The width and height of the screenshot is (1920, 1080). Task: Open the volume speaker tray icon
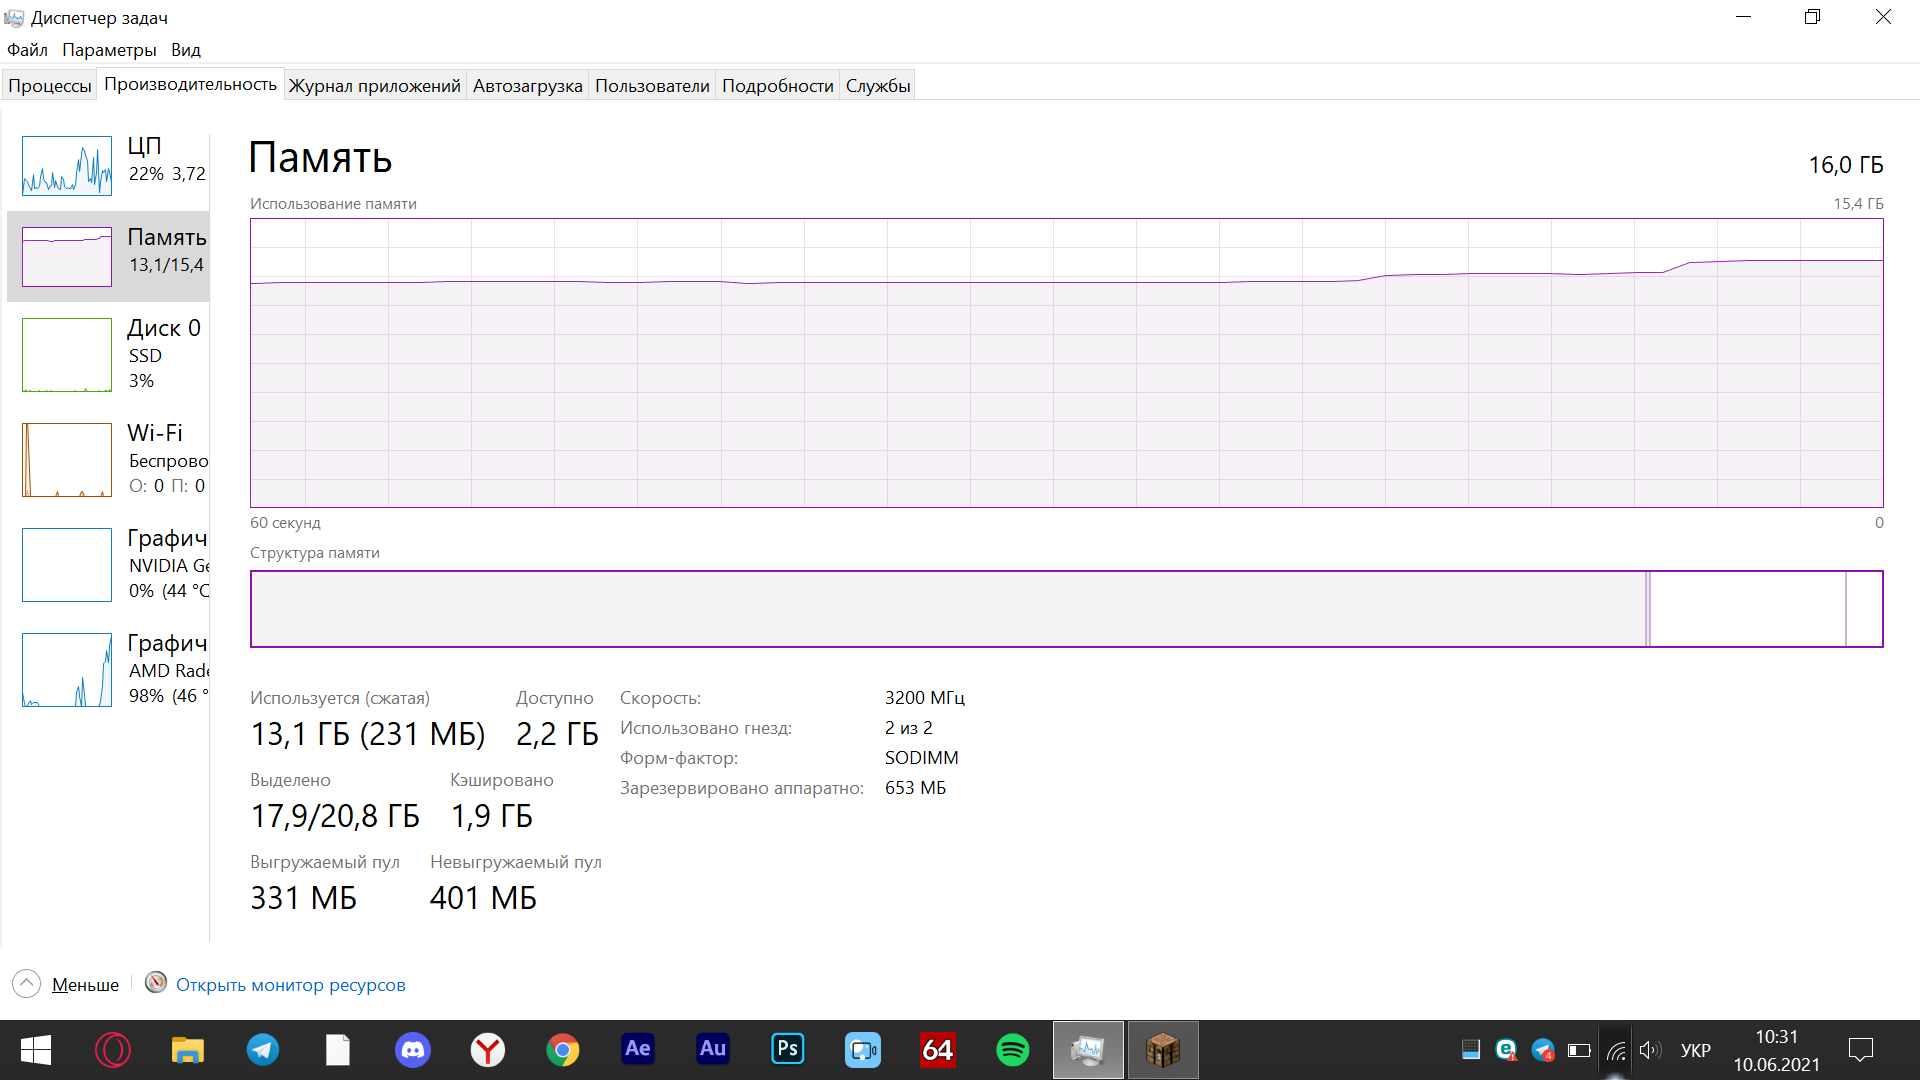pyautogui.click(x=1649, y=1050)
